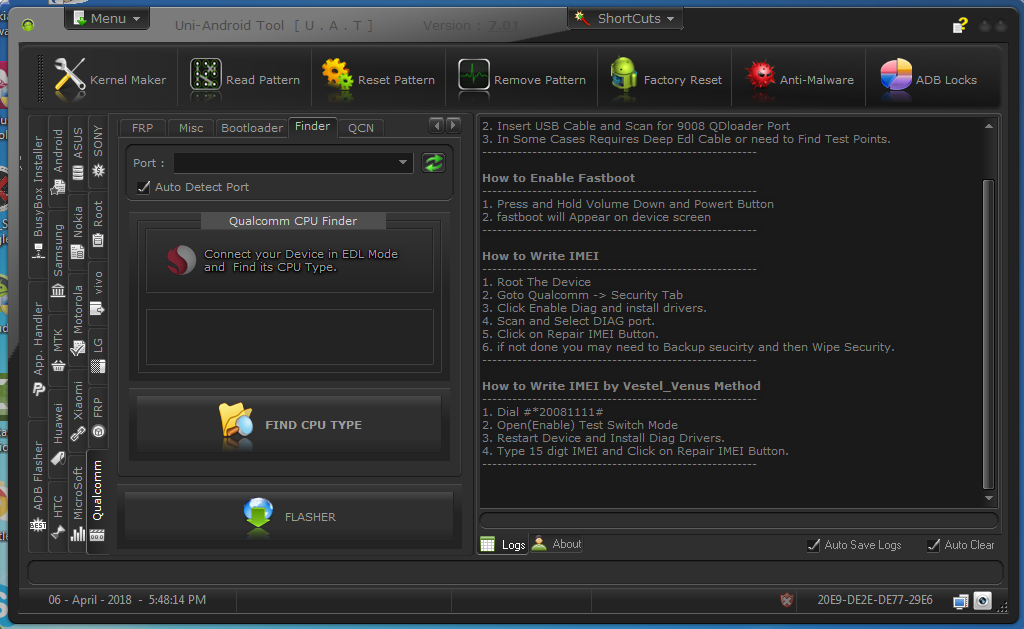Screen dimensions: 1024x629
Task: Click the CPU finder result box
Action: (289, 336)
